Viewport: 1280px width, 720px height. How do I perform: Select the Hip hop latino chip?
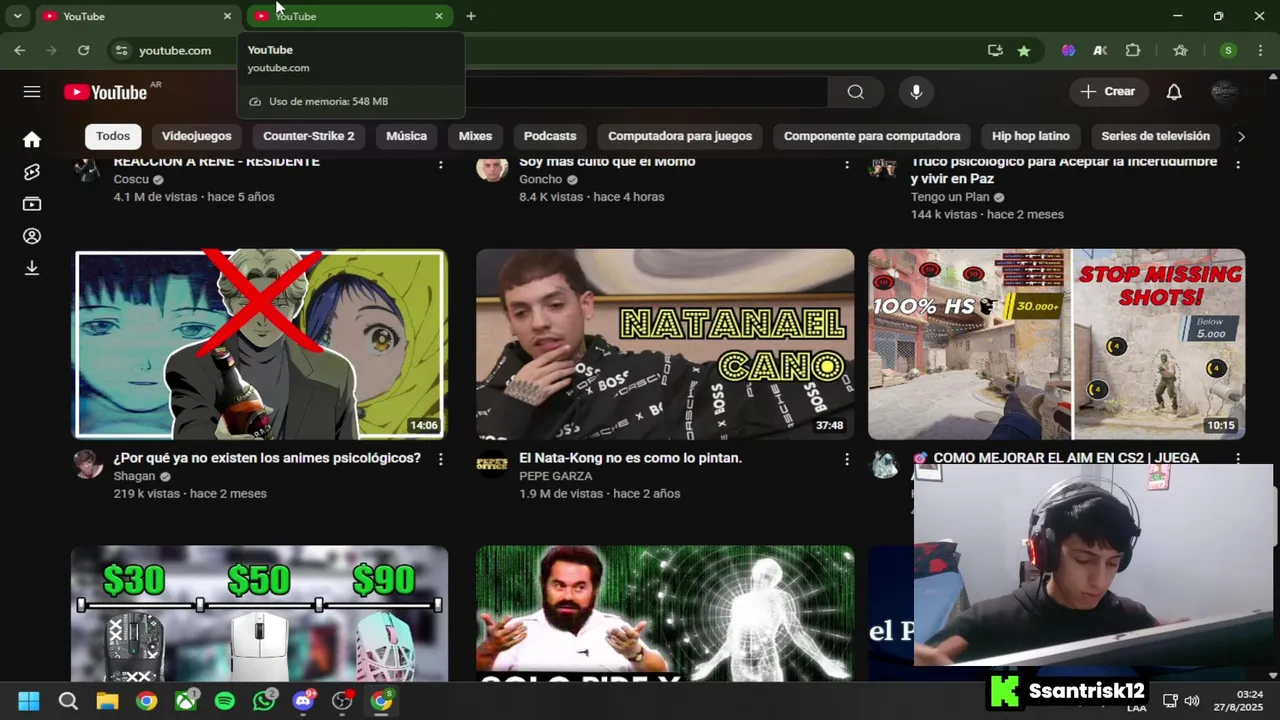click(x=1031, y=136)
